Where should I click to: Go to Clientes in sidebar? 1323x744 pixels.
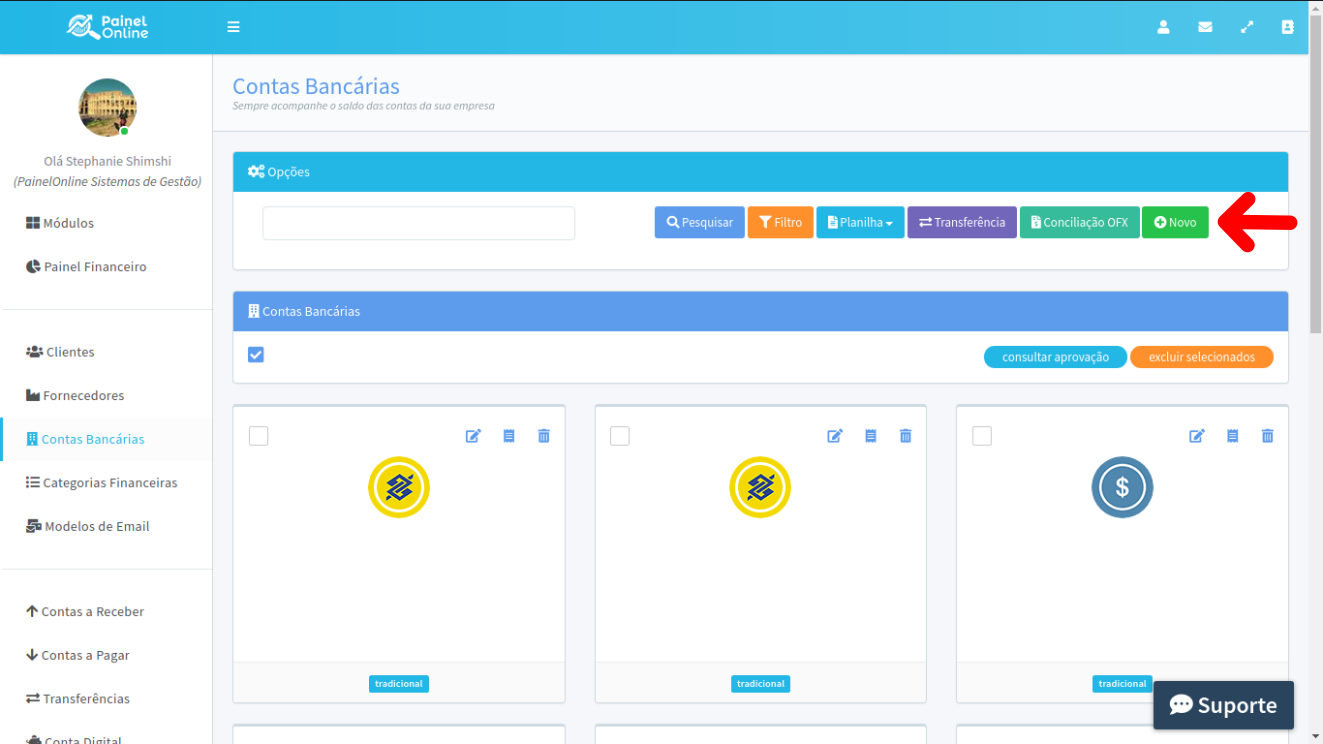coord(60,352)
